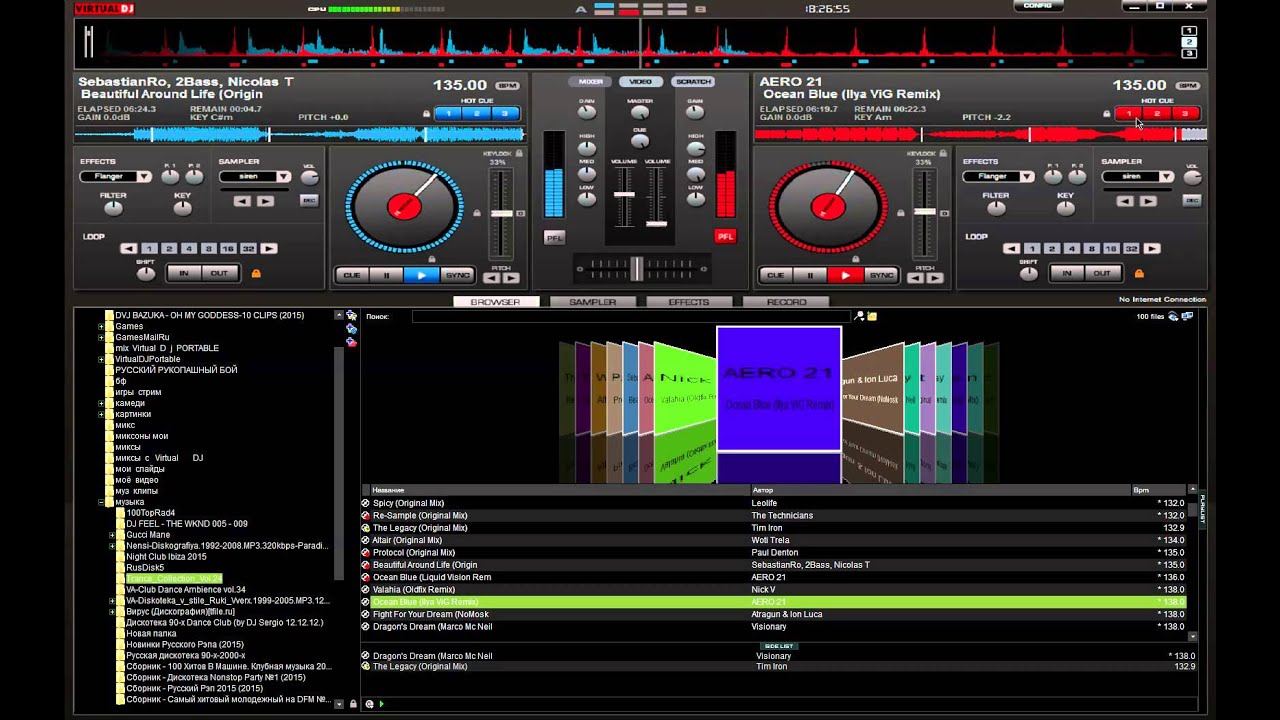Set left deck loop length to 16 beats
The image size is (1280, 720).
point(228,248)
